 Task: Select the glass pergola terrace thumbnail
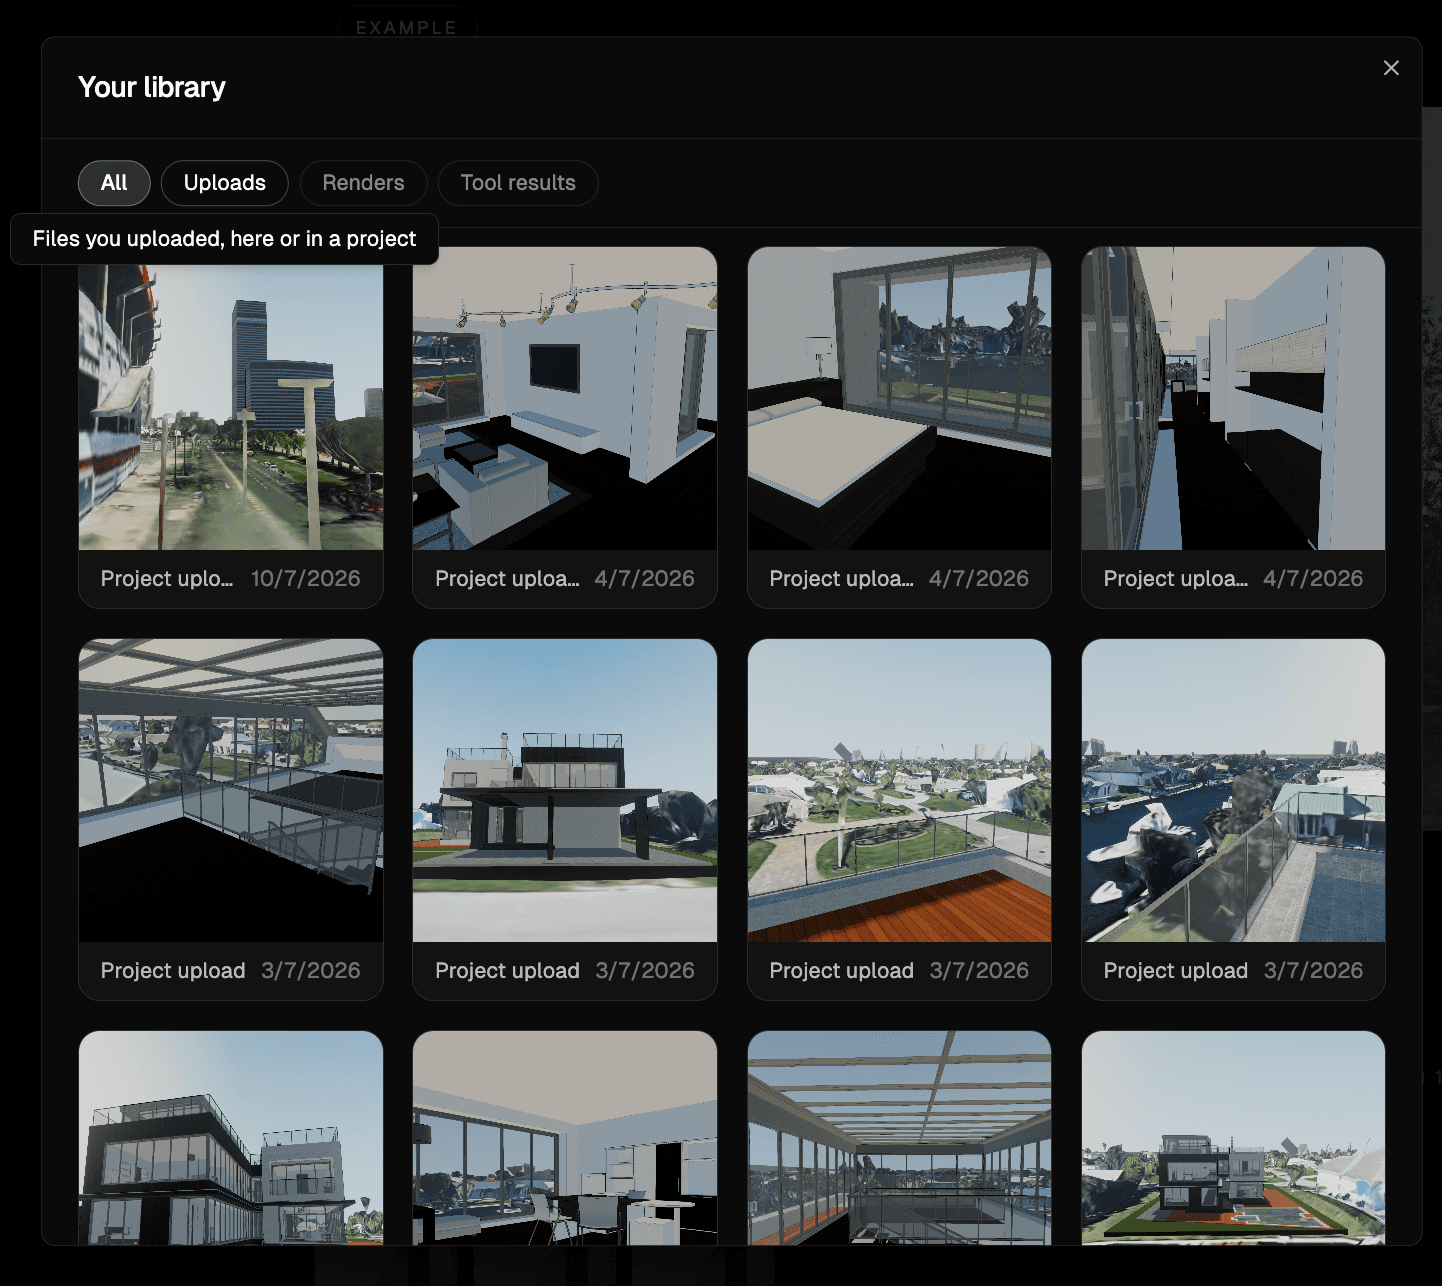pyautogui.click(x=899, y=1138)
